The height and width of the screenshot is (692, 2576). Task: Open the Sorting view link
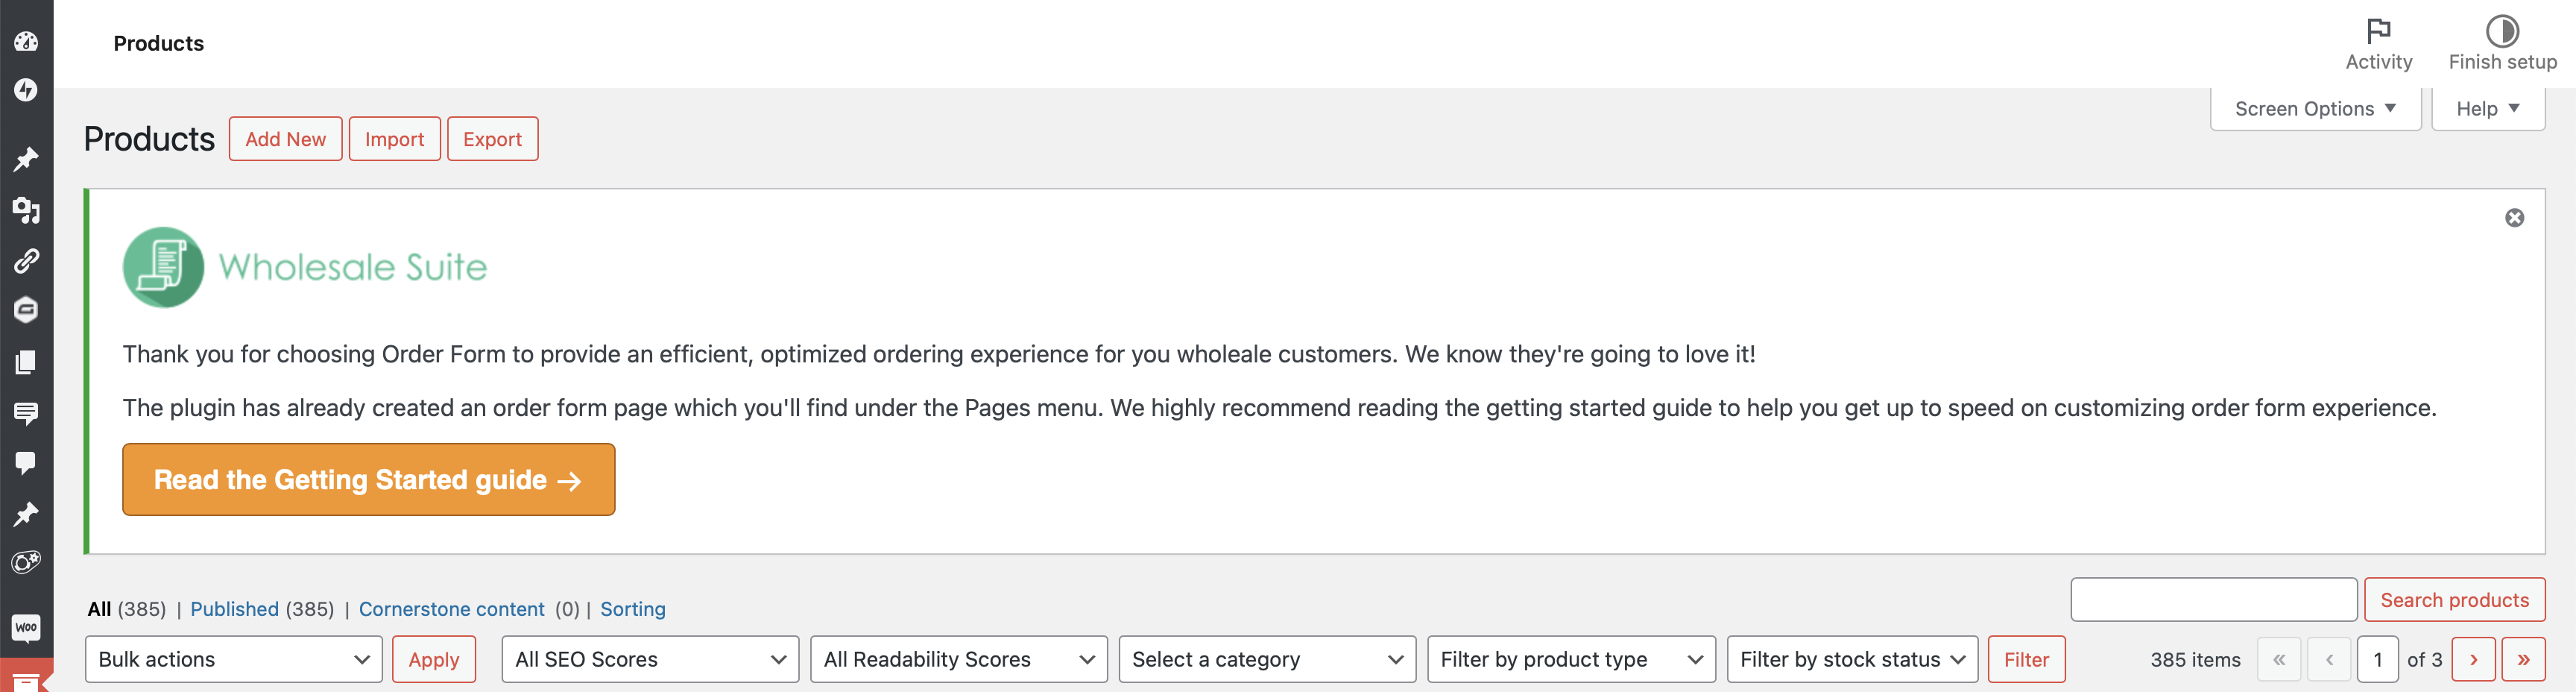click(632, 609)
